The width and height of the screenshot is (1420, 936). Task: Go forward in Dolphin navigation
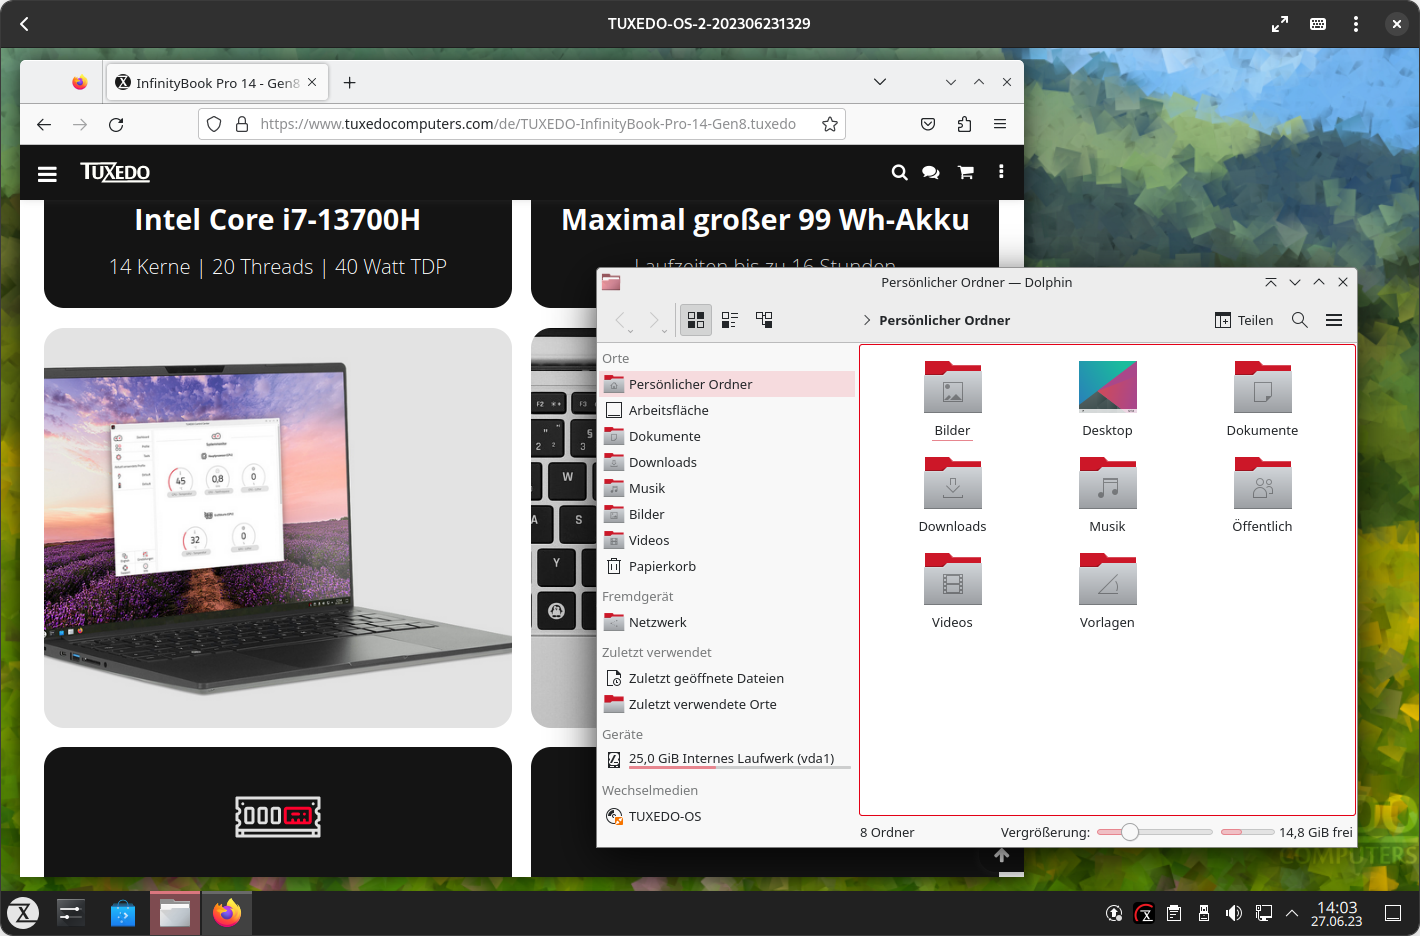point(655,320)
